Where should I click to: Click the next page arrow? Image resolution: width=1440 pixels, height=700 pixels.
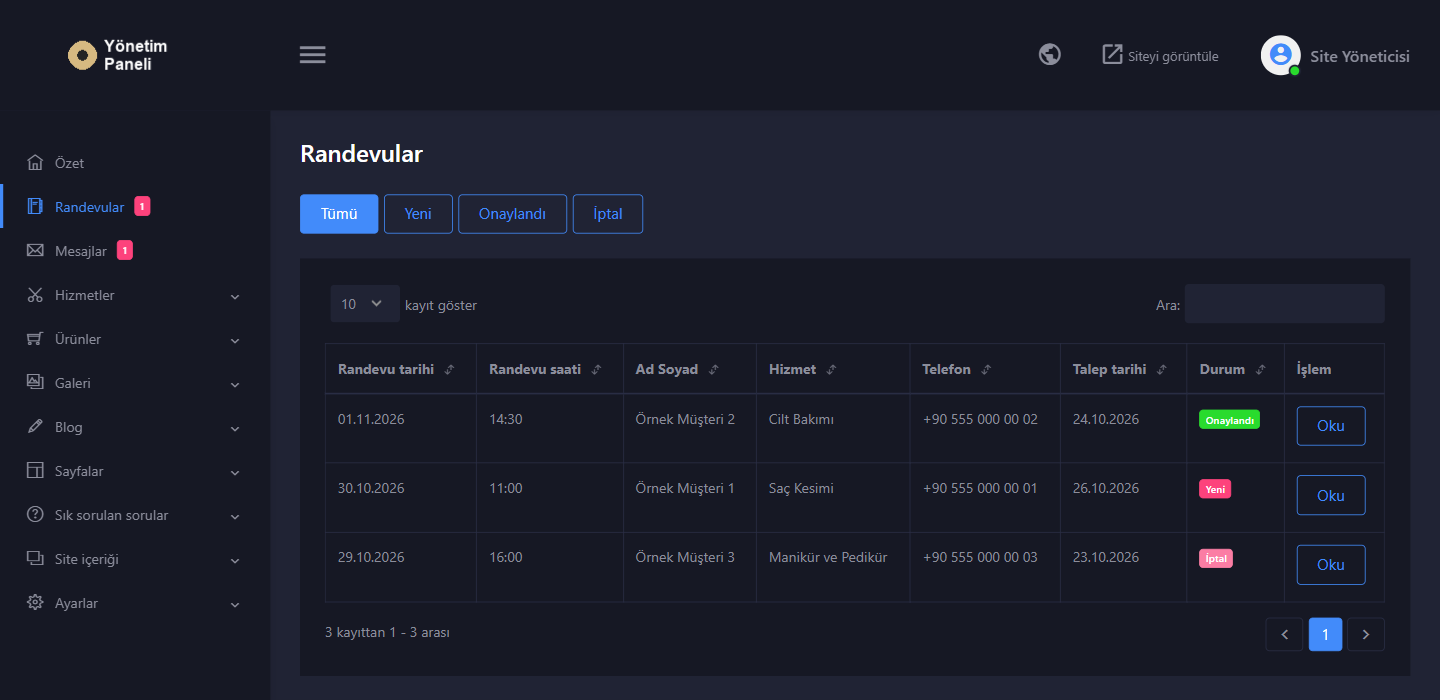pyautogui.click(x=1366, y=634)
